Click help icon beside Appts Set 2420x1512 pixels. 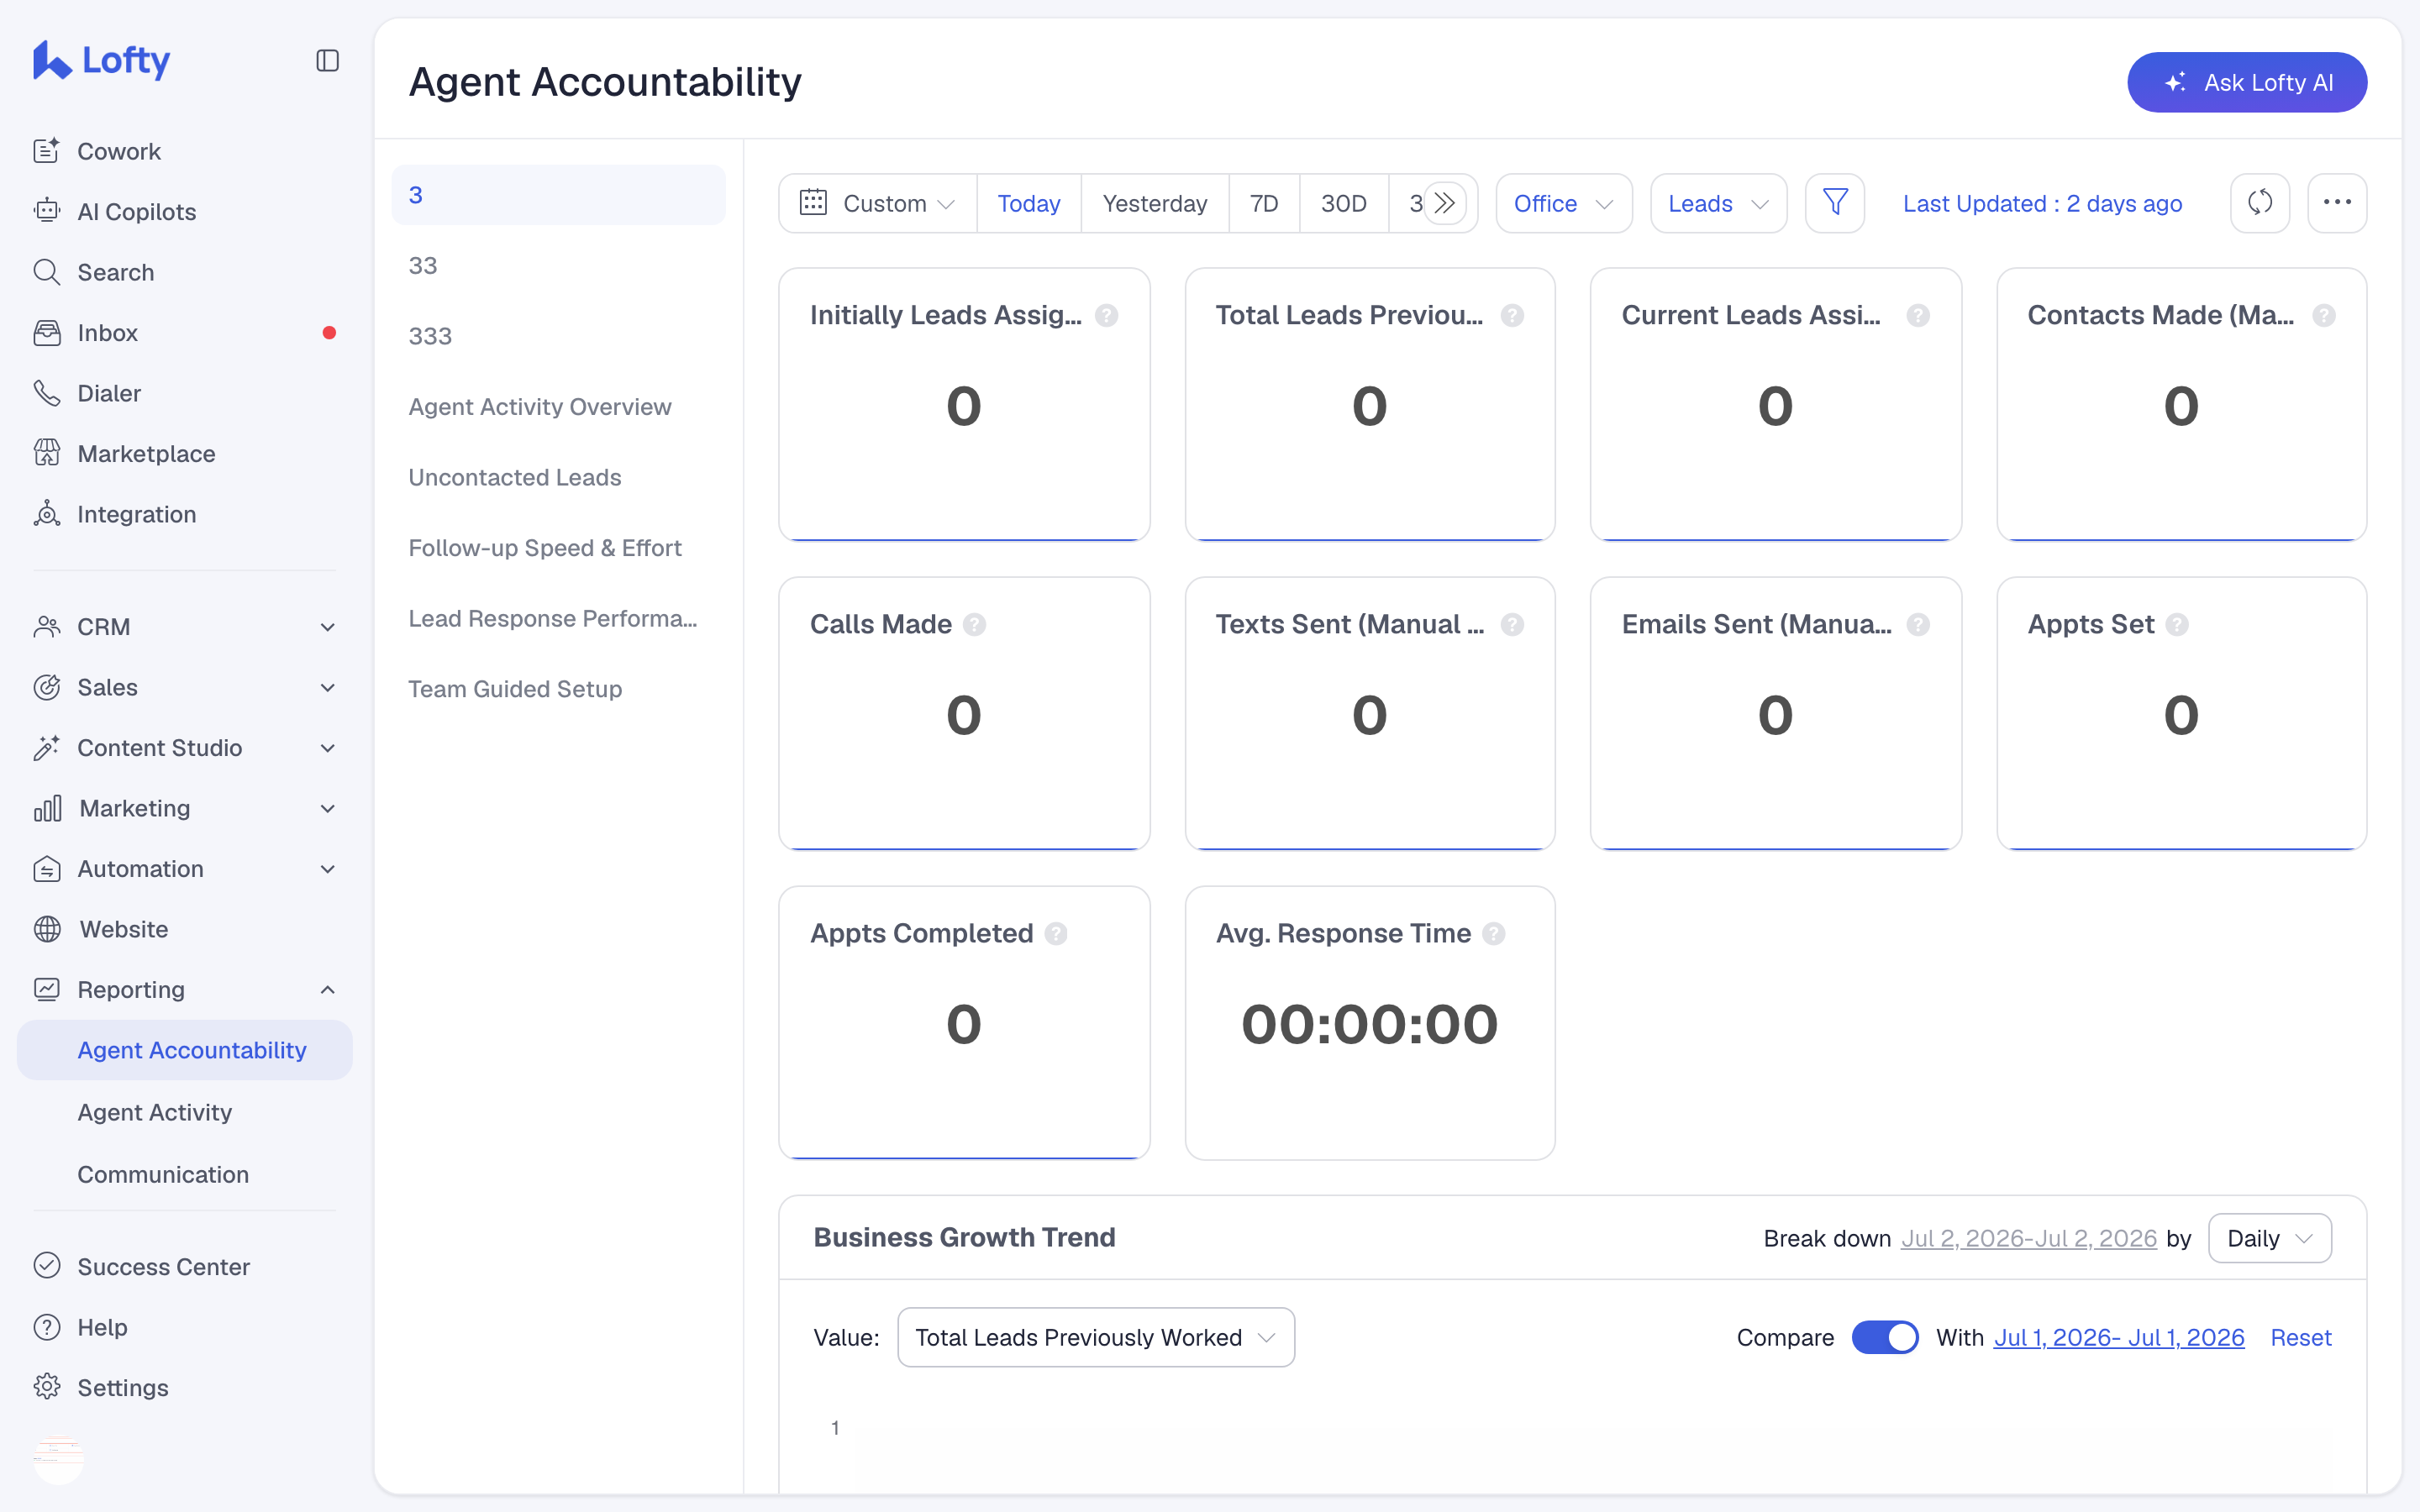point(2177,624)
